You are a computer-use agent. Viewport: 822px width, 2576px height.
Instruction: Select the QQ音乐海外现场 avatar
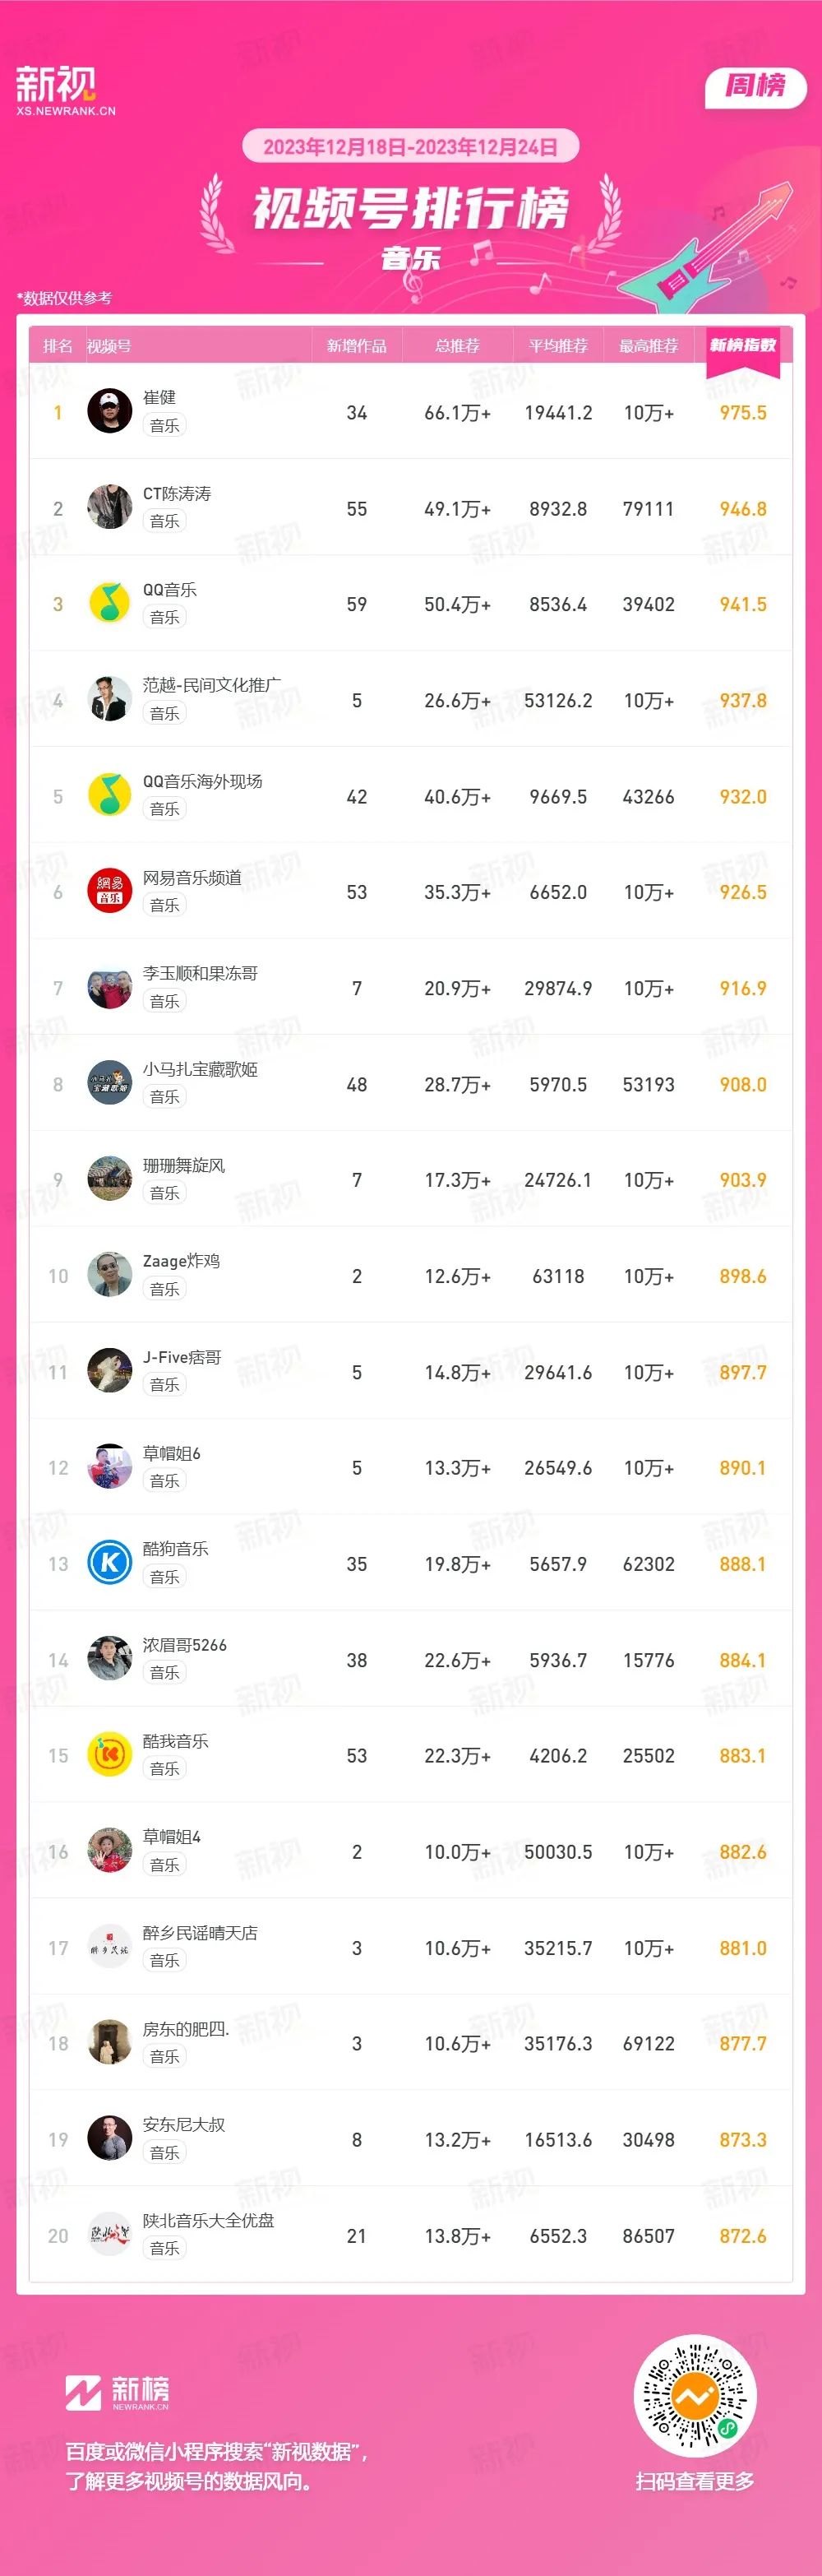(110, 795)
